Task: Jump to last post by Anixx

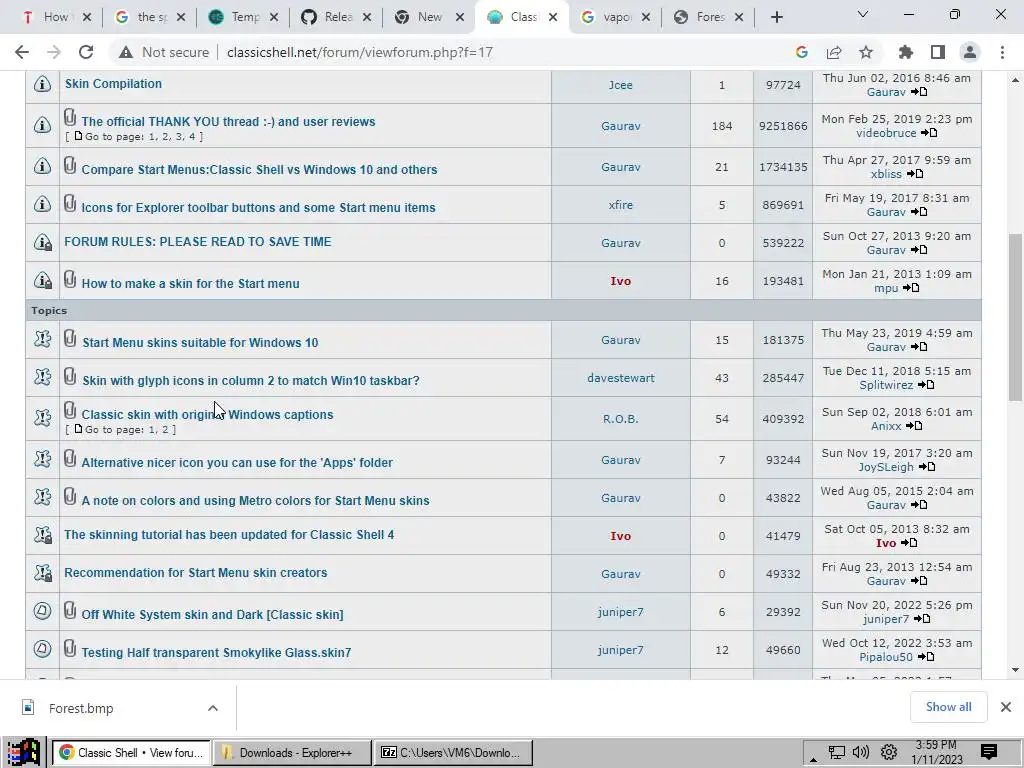Action: point(914,426)
